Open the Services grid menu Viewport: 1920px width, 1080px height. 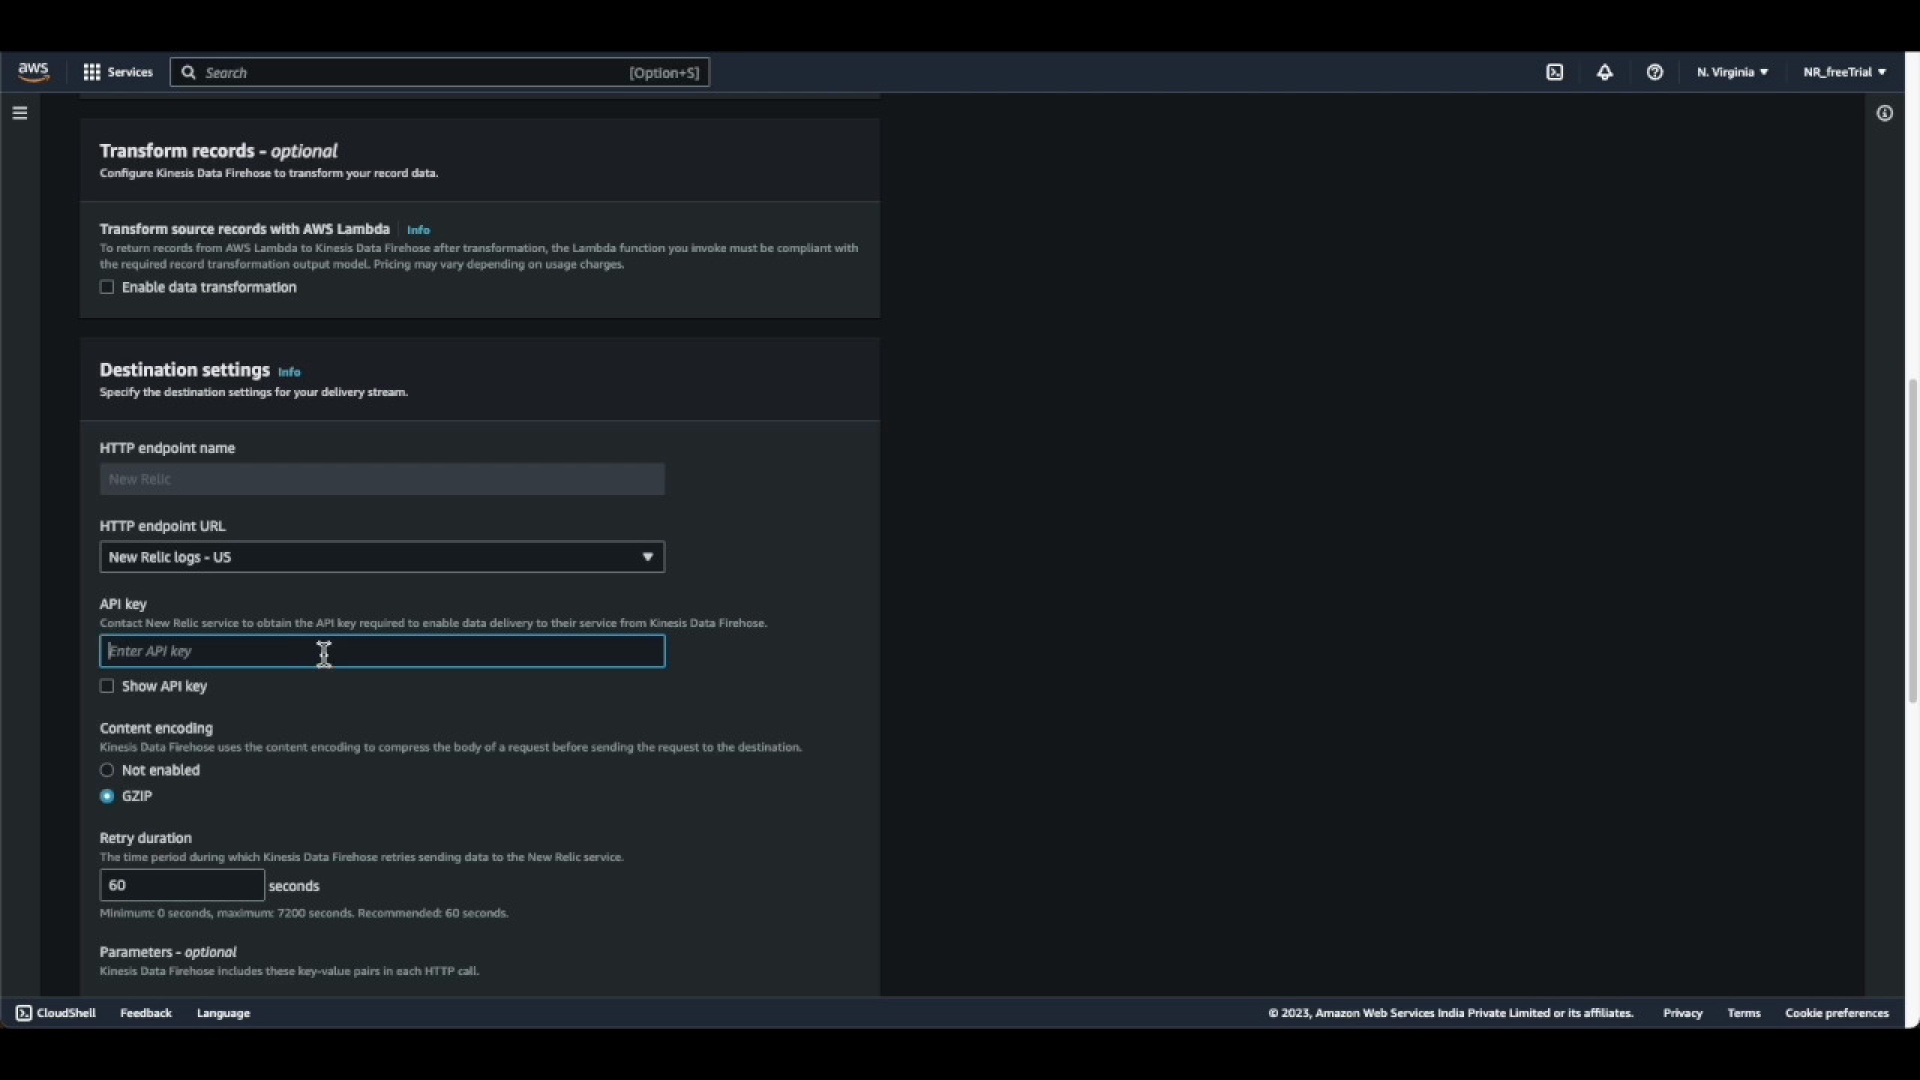pyautogui.click(x=91, y=72)
